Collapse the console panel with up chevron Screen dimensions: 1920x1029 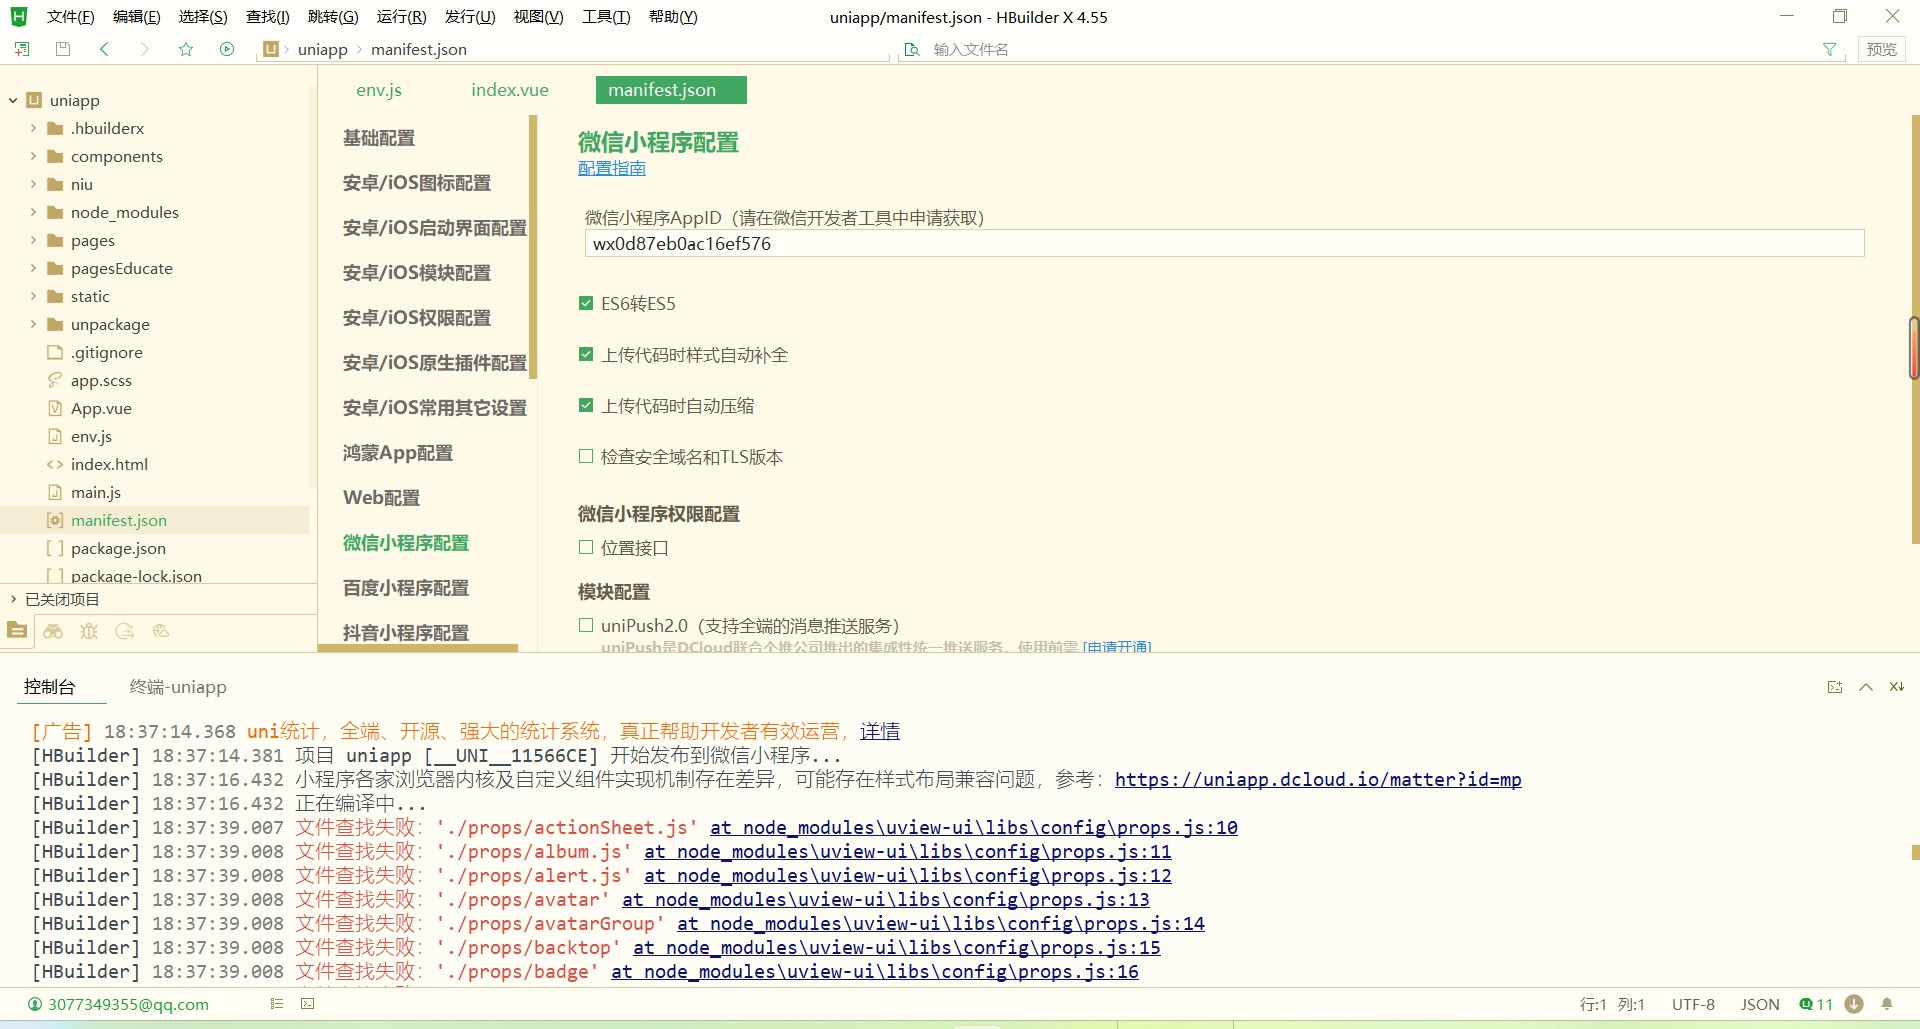pos(1866,687)
